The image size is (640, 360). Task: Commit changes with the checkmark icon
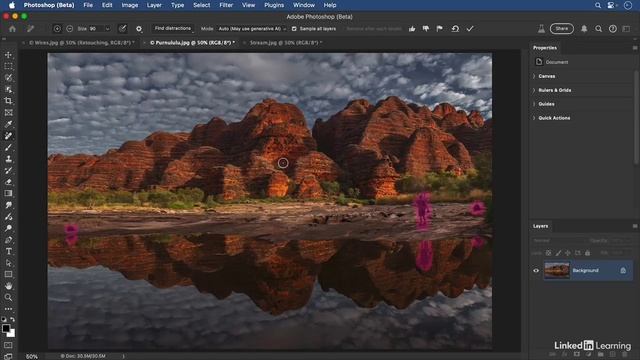coord(470,29)
